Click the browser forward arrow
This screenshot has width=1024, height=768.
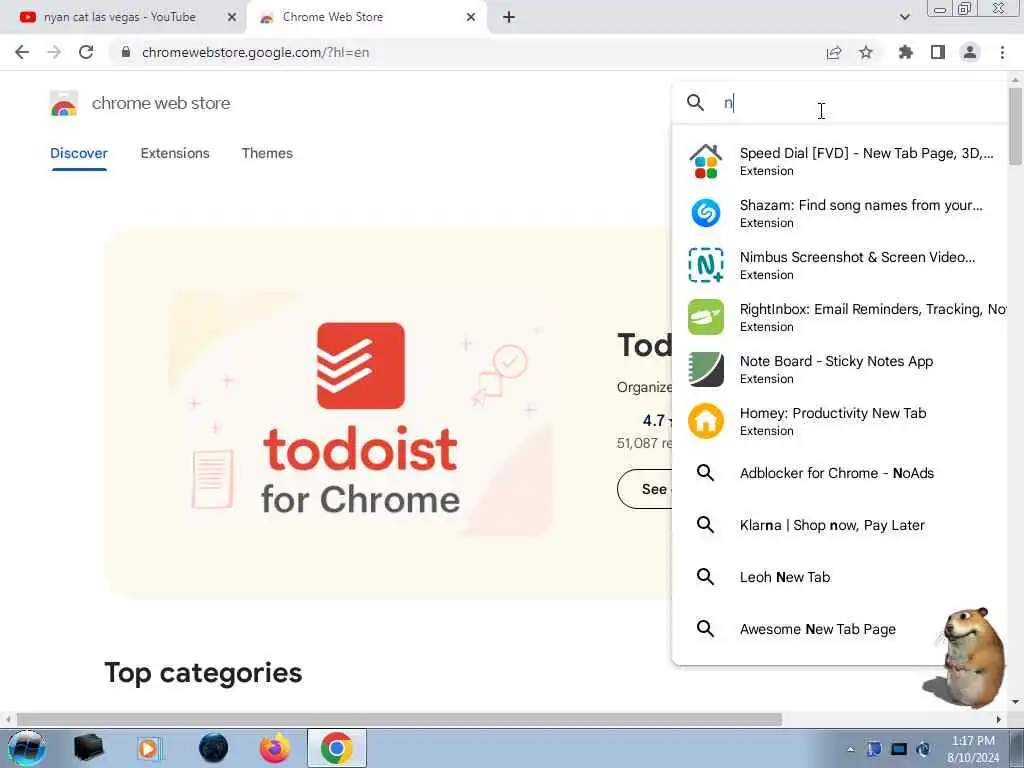(x=54, y=52)
